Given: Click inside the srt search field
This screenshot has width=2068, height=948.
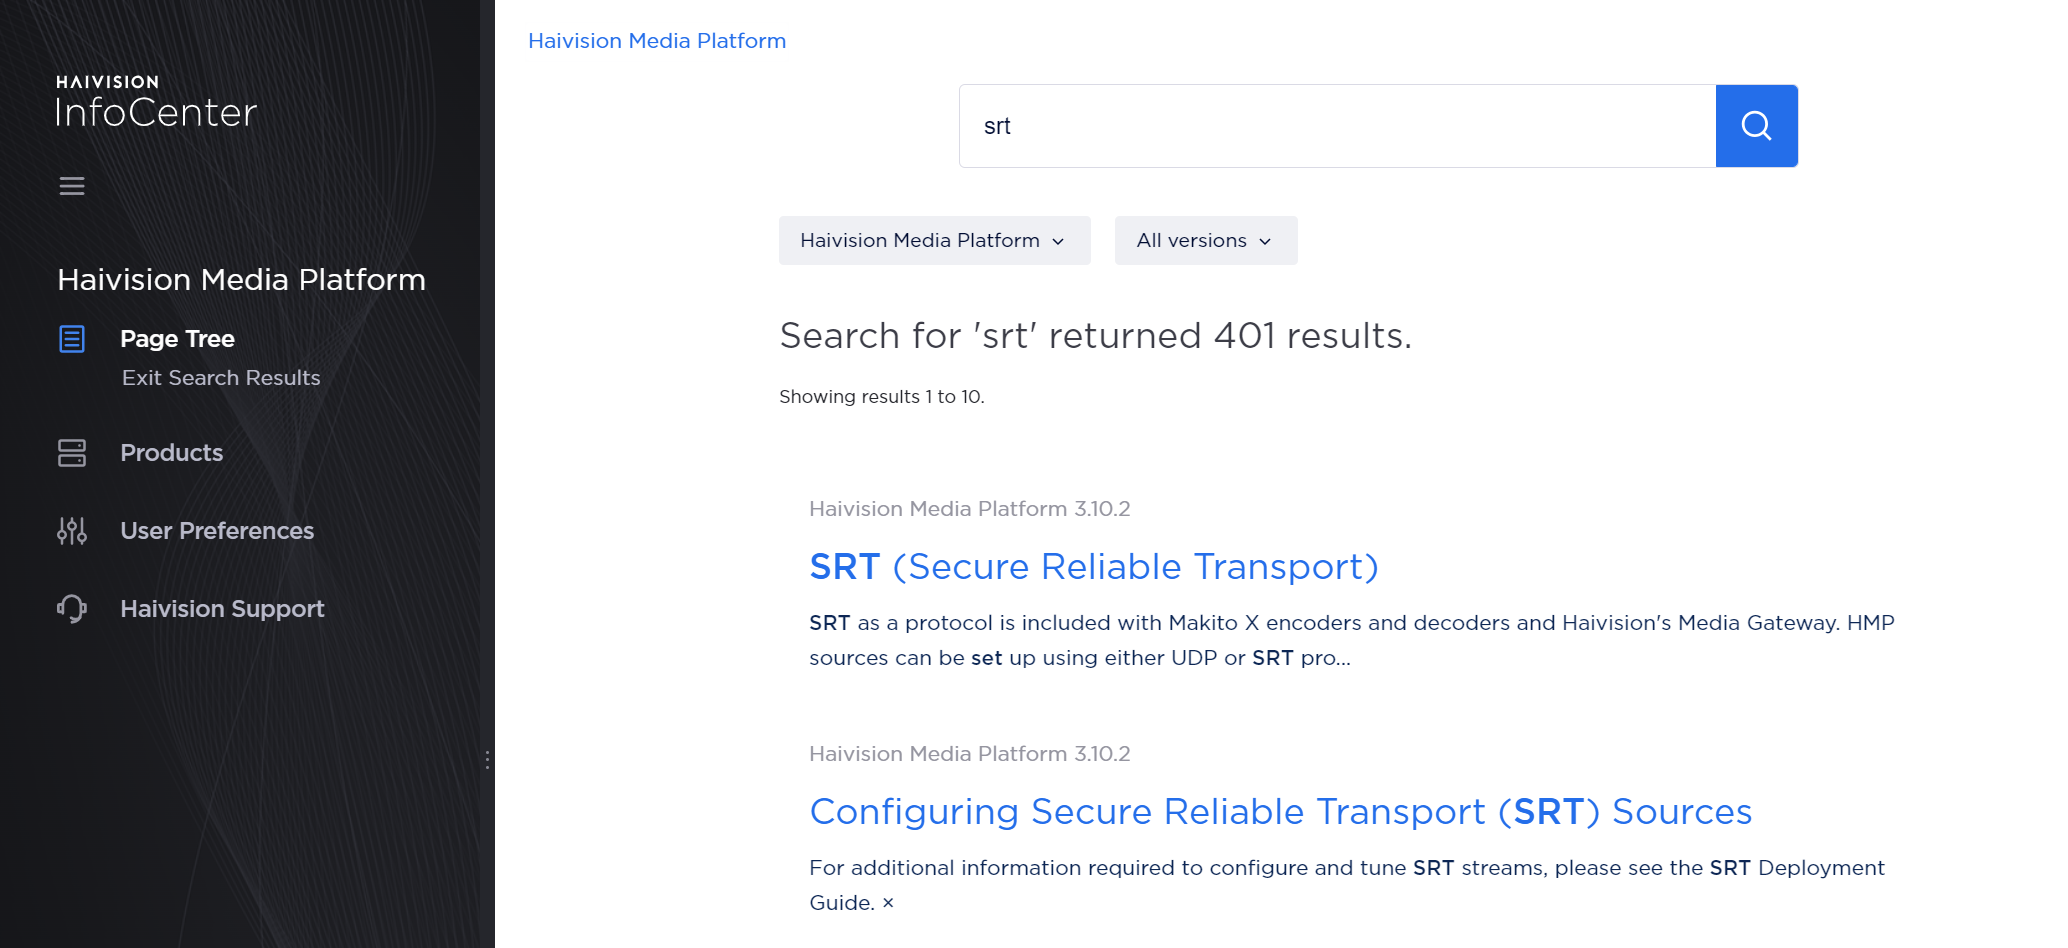Looking at the screenshot, I should pyautogui.click(x=1200, y=125).
